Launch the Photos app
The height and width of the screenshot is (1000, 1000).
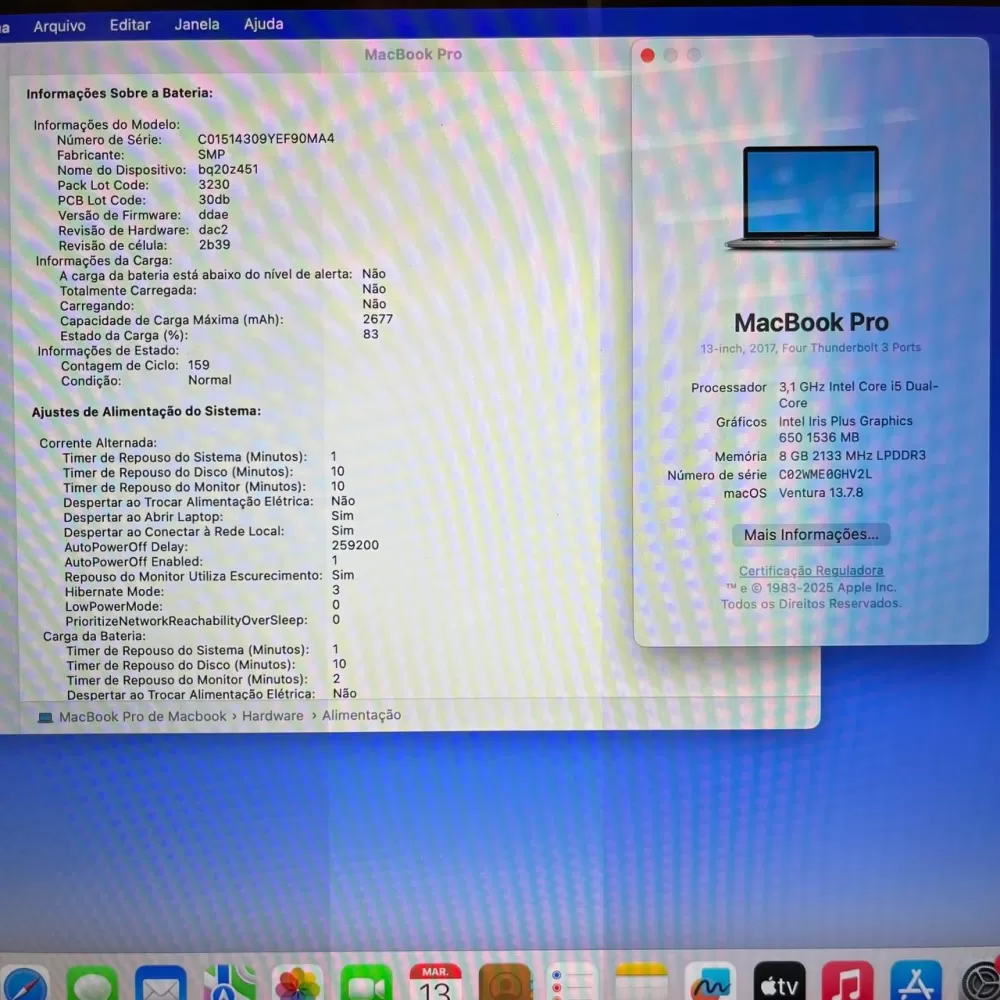[x=298, y=984]
